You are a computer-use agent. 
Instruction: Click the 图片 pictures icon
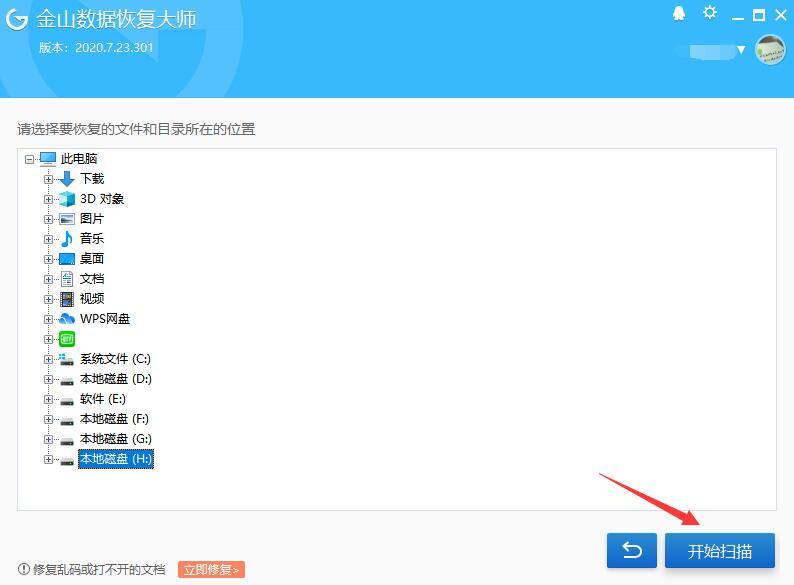(67, 219)
